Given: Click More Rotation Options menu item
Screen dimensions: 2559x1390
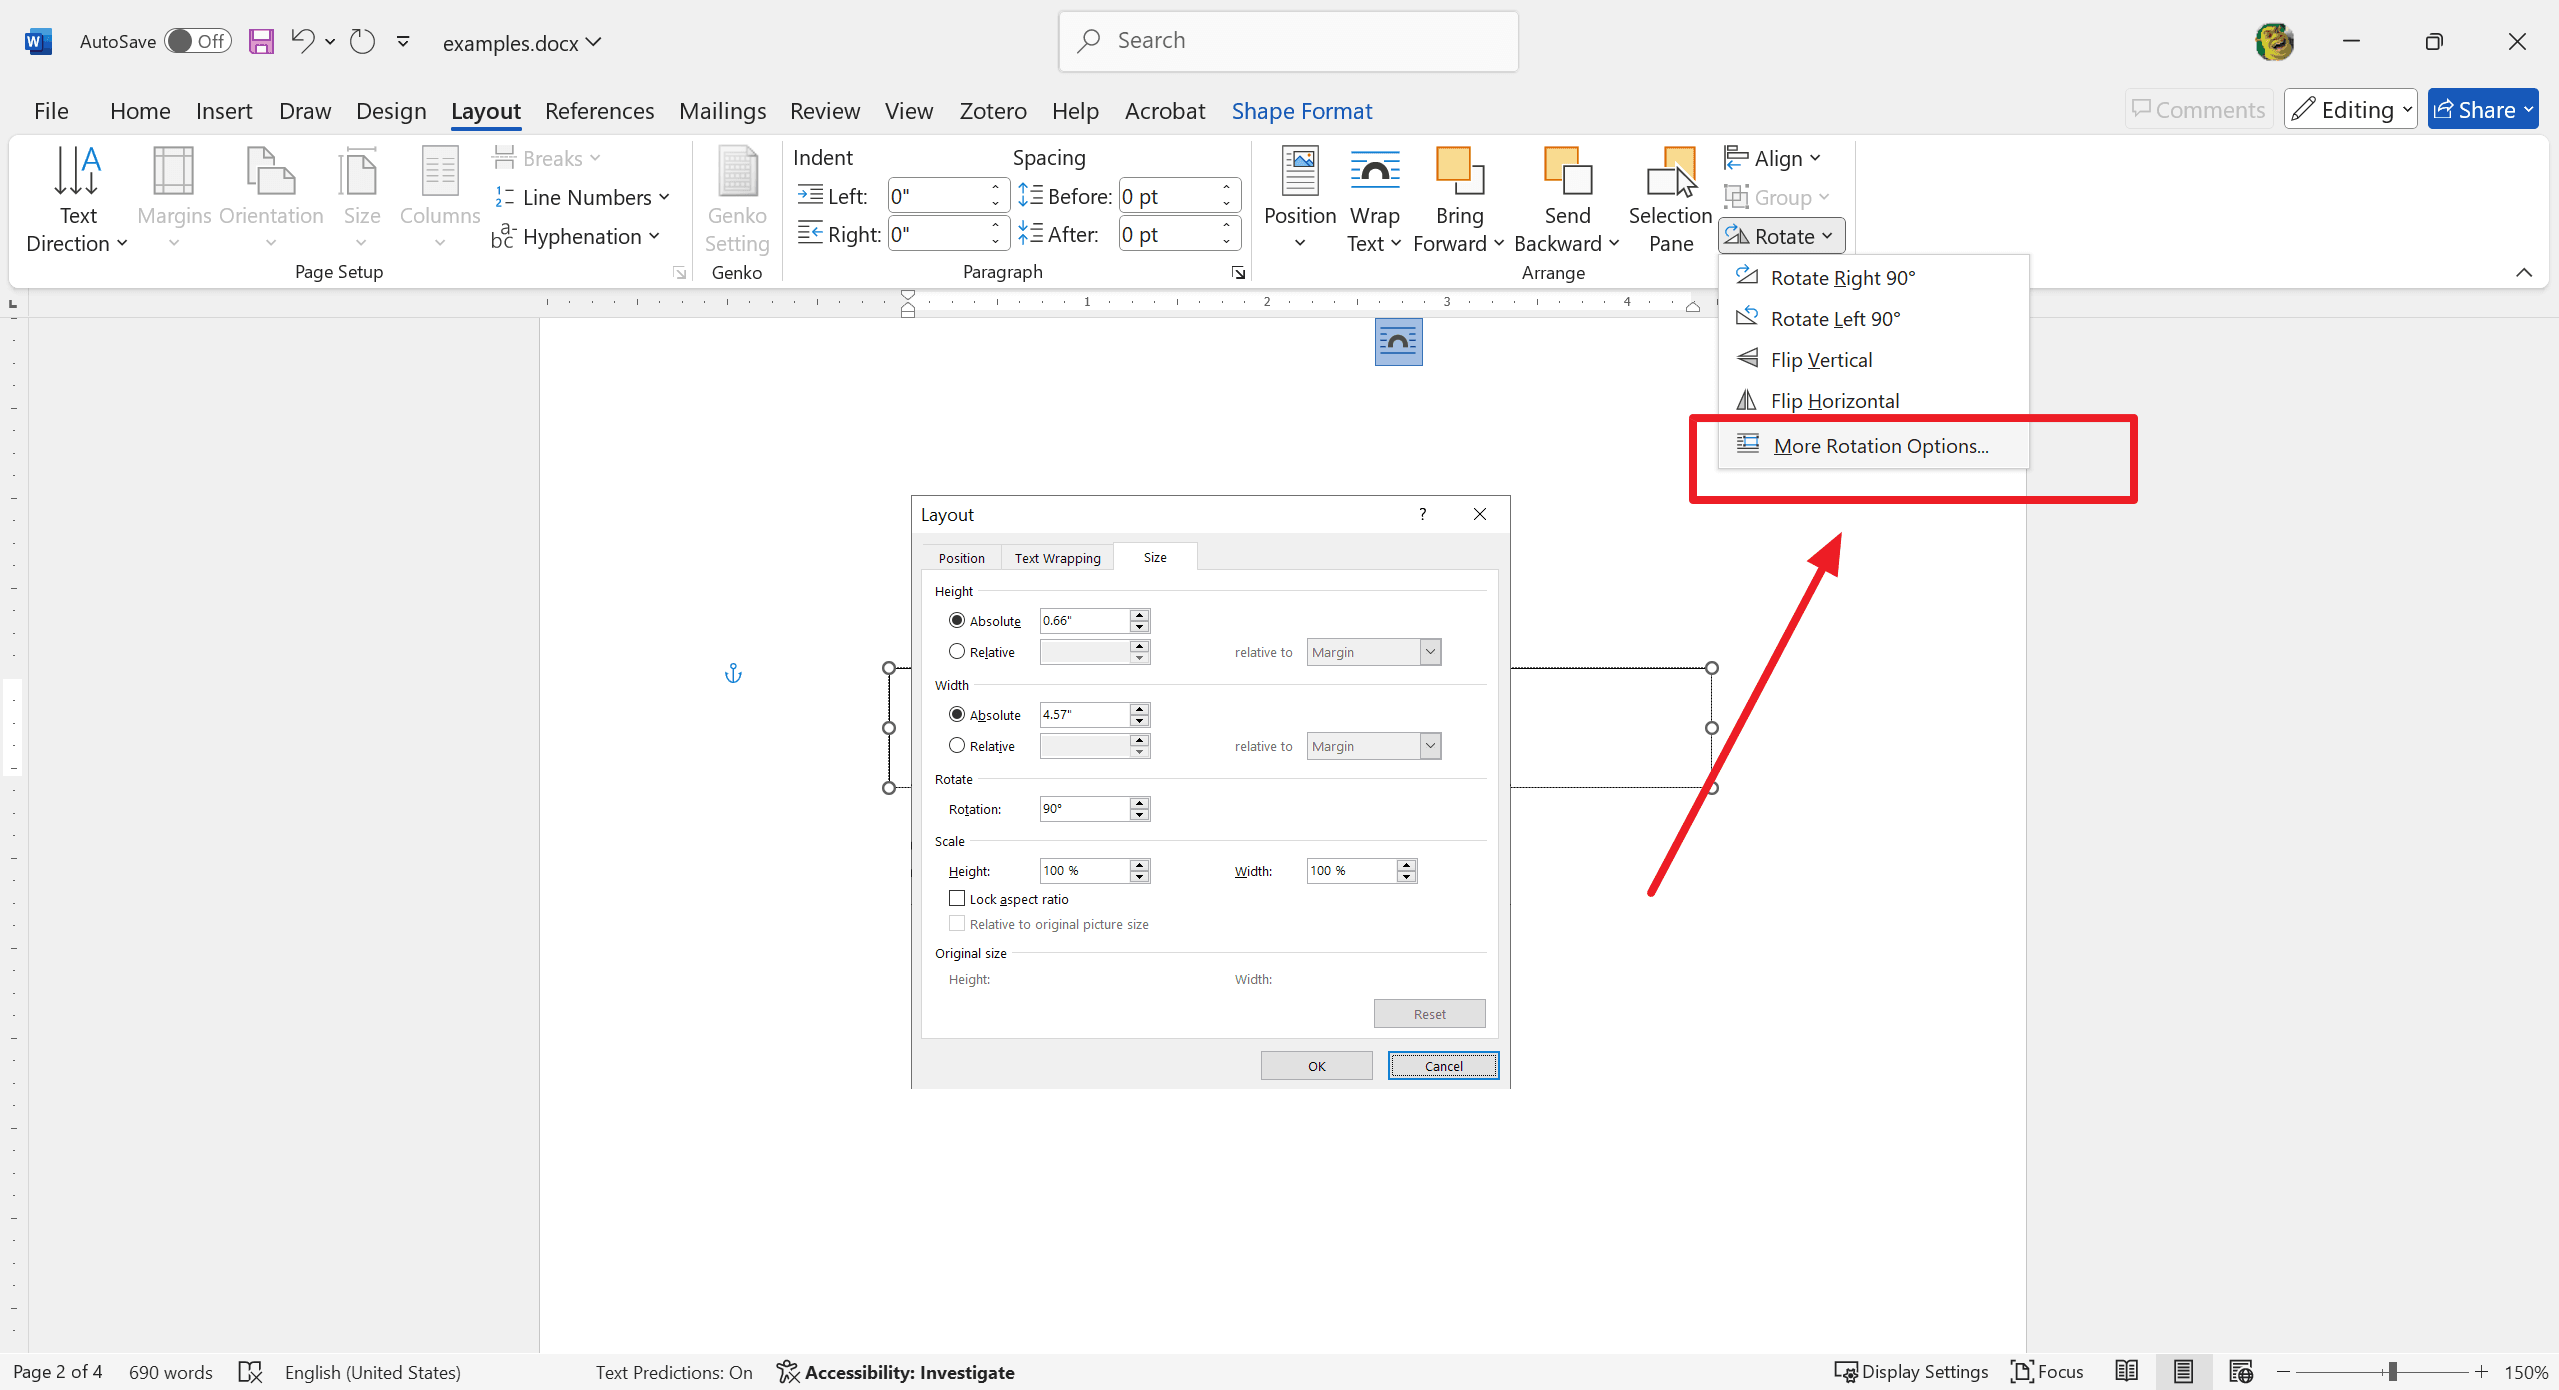Looking at the screenshot, I should click(1878, 445).
